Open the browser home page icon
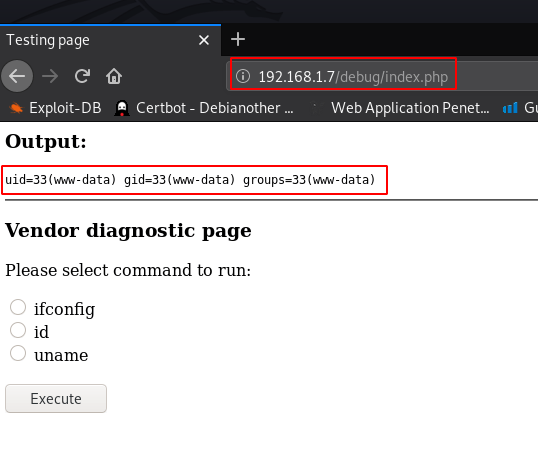 [114, 76]
